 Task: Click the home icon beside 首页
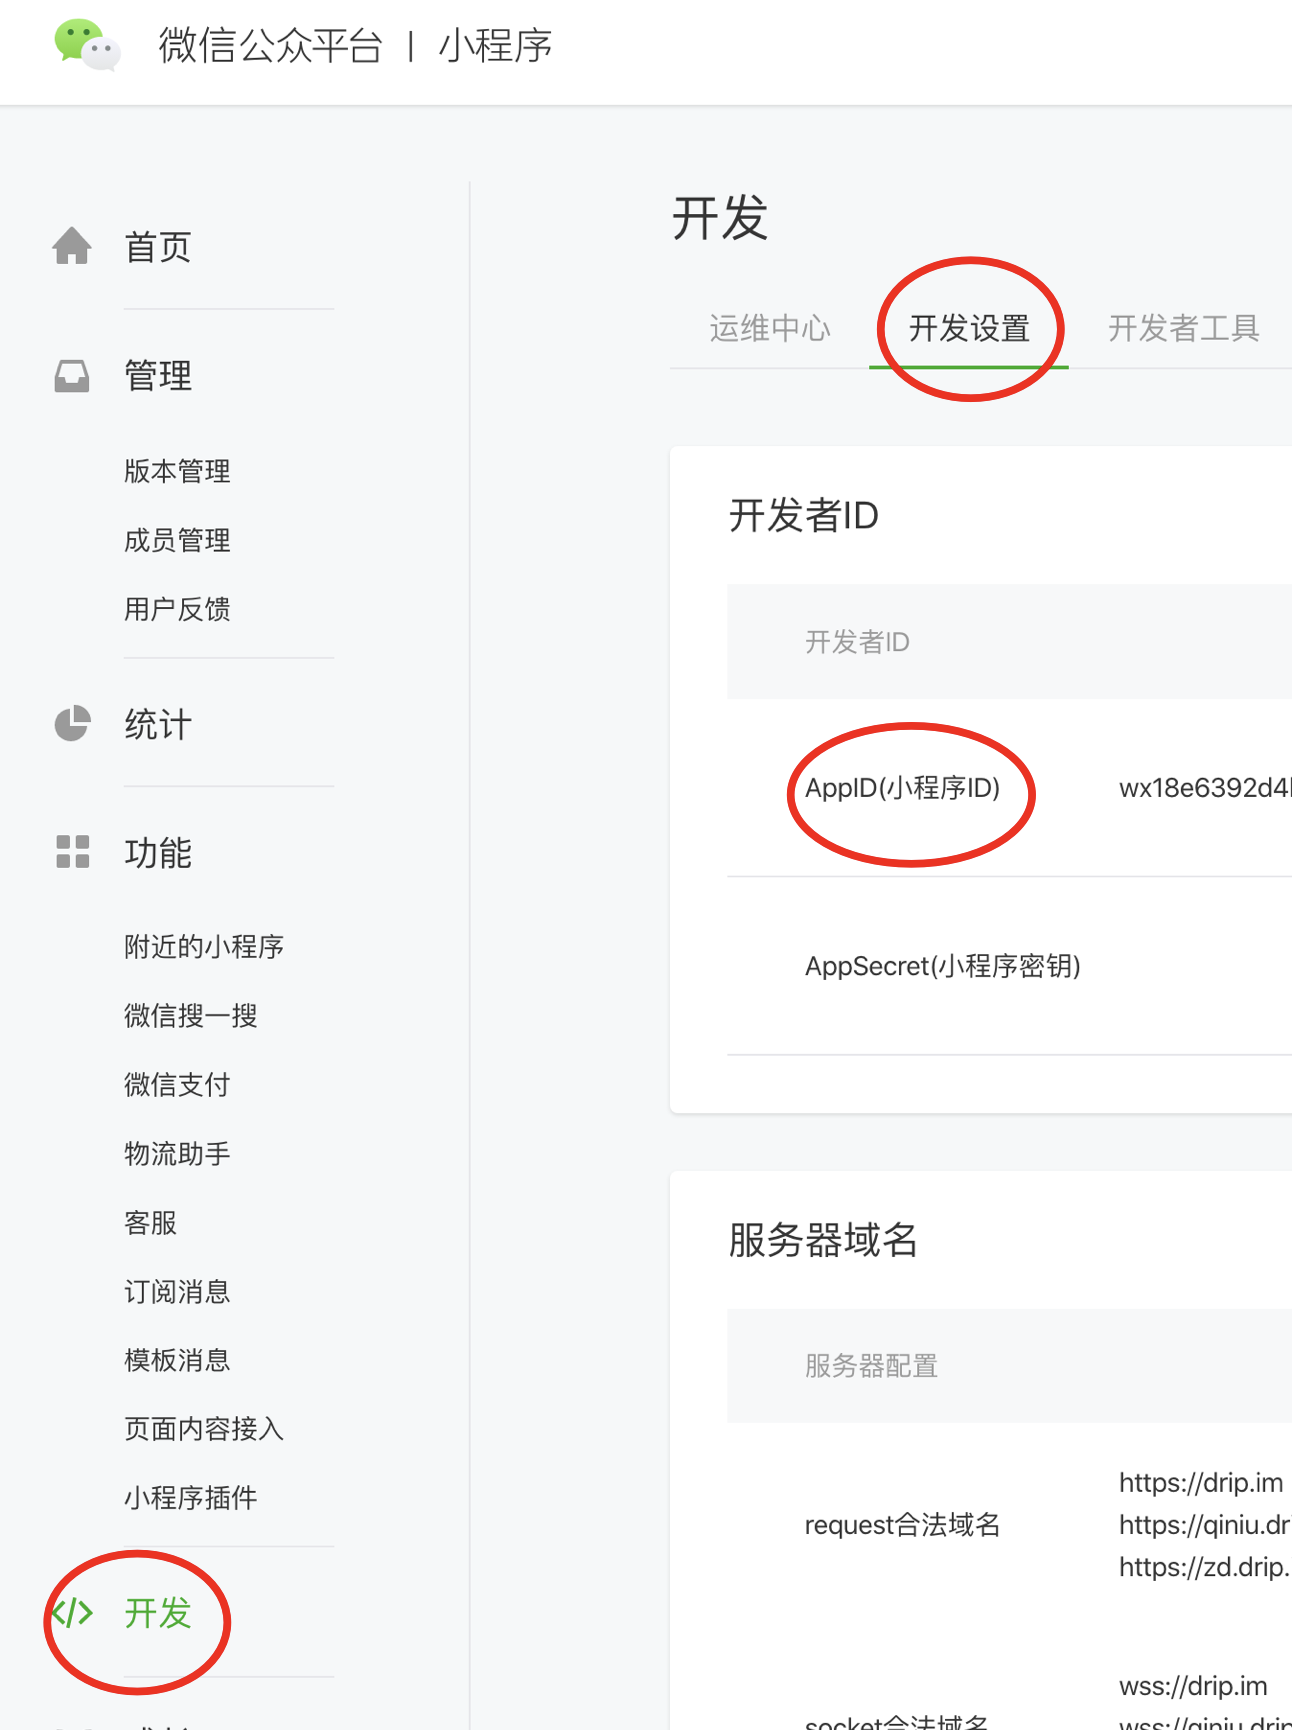pyautogui.click(x=72, y=246)
